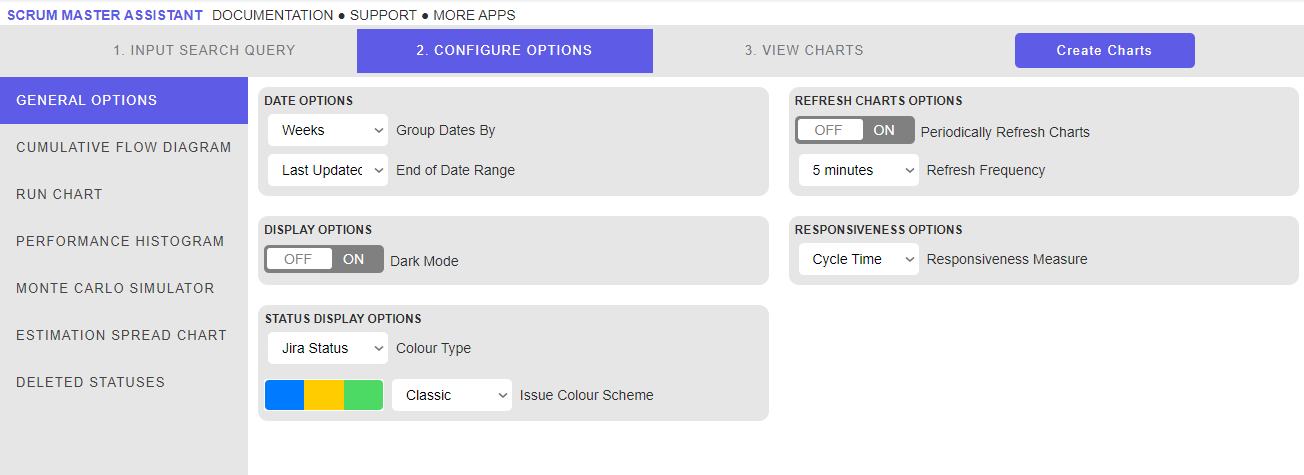Image resolution: width=1304 pixels, height=475 pixels.
Task: Open the Documentation link
Action: 272,15
